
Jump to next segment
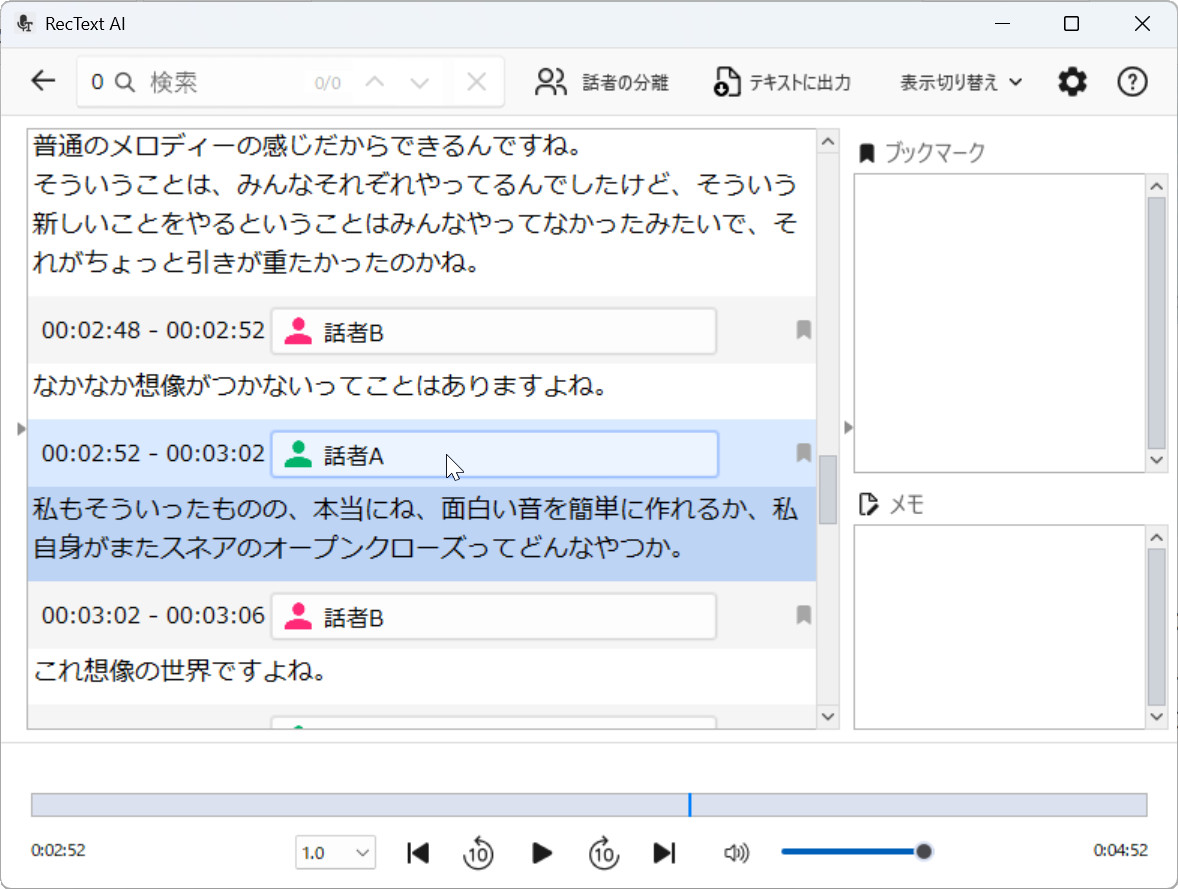664,852
